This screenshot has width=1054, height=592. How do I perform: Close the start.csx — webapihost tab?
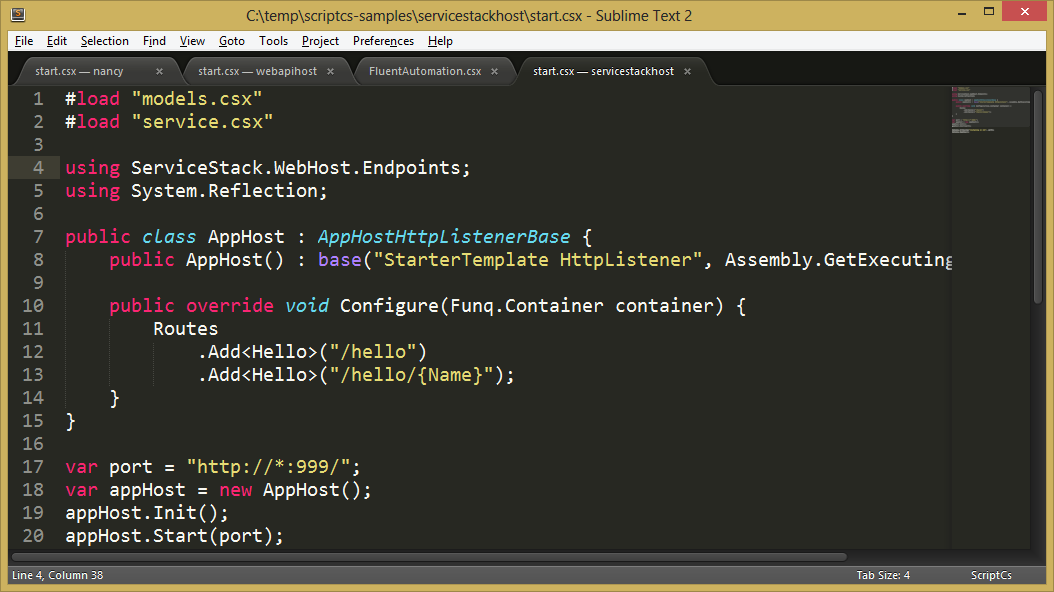pos(330,71)
